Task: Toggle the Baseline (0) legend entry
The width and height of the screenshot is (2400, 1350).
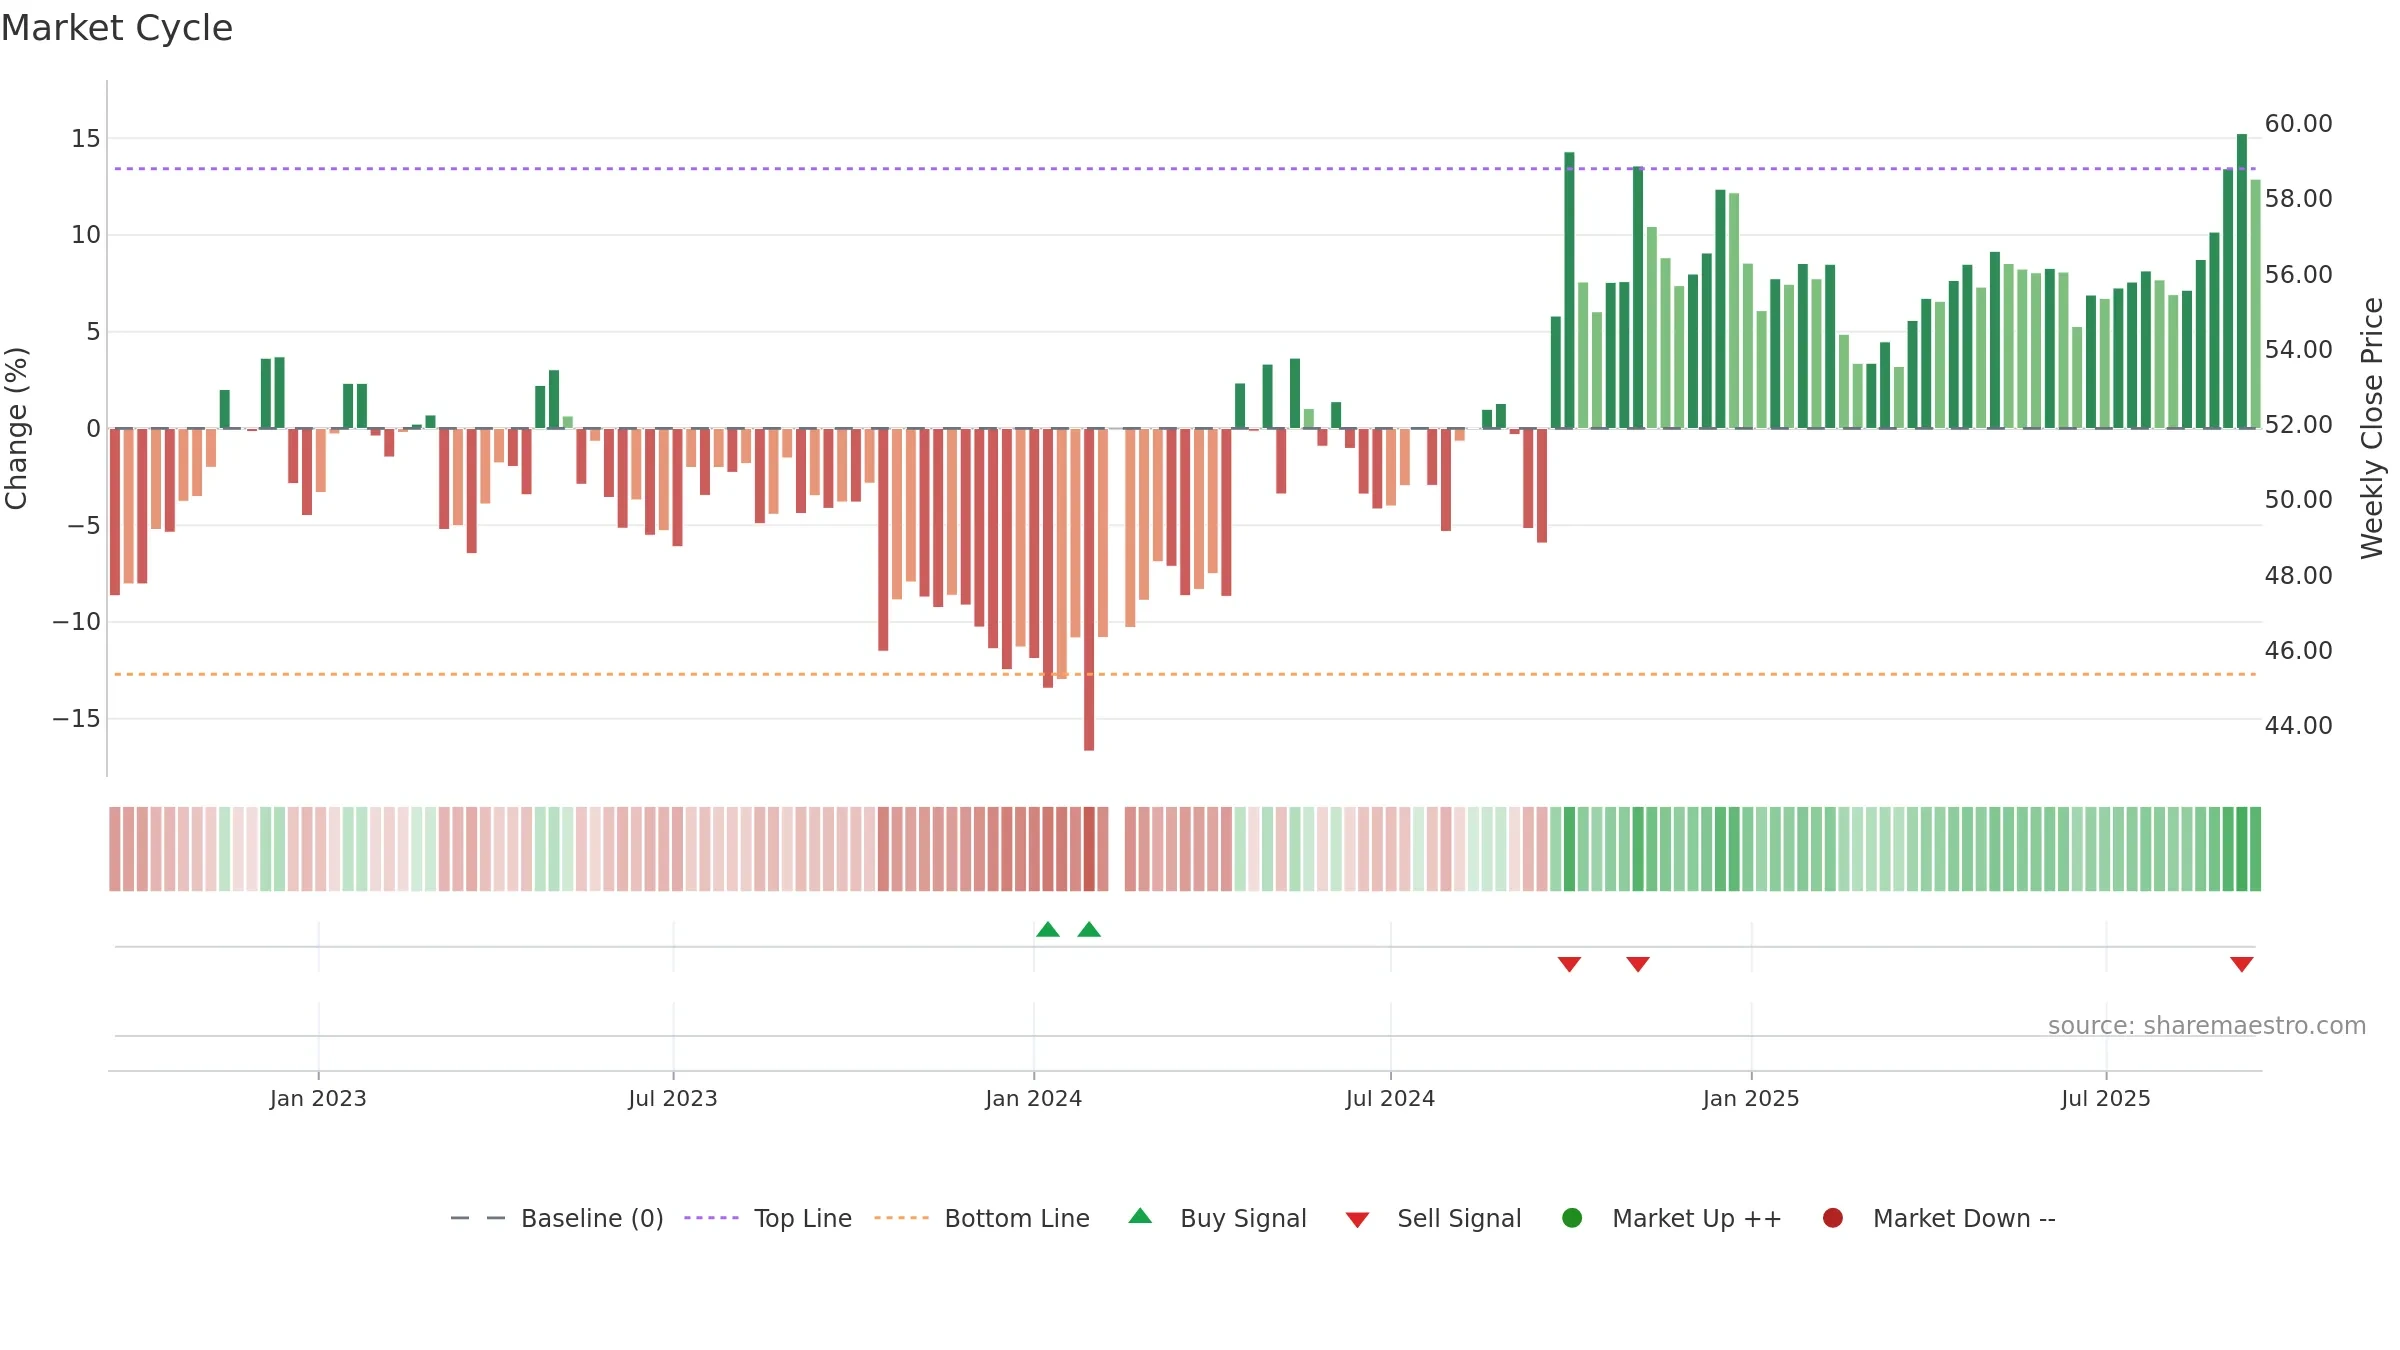Action: coord(557,1218)
